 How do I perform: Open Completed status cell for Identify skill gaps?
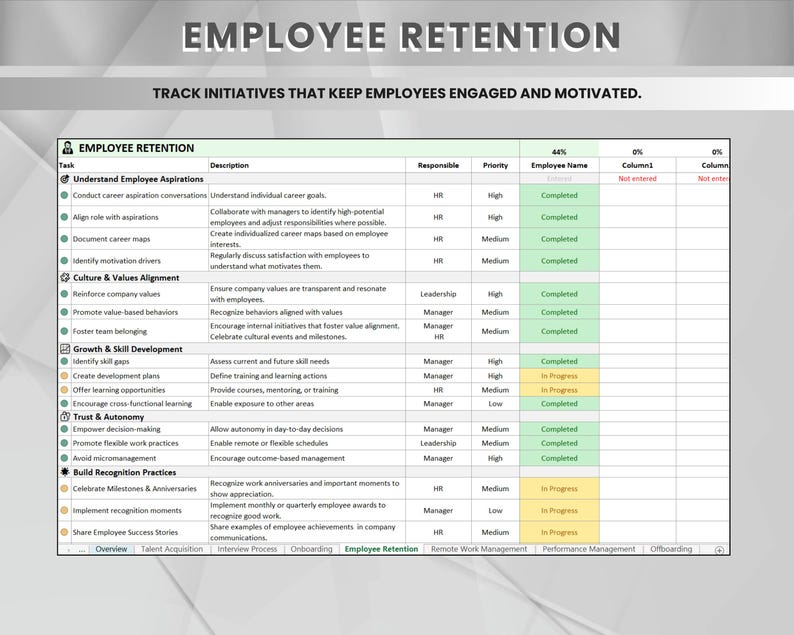(559, 361)
